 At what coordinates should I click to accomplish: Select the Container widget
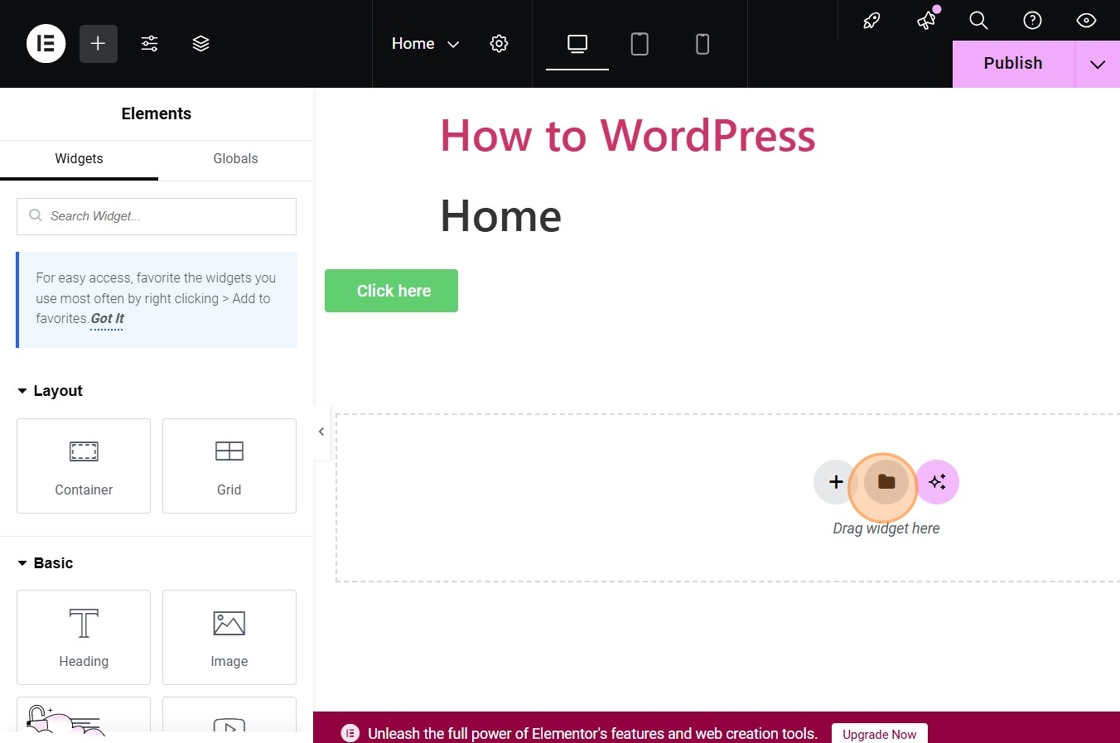(84, 466)
